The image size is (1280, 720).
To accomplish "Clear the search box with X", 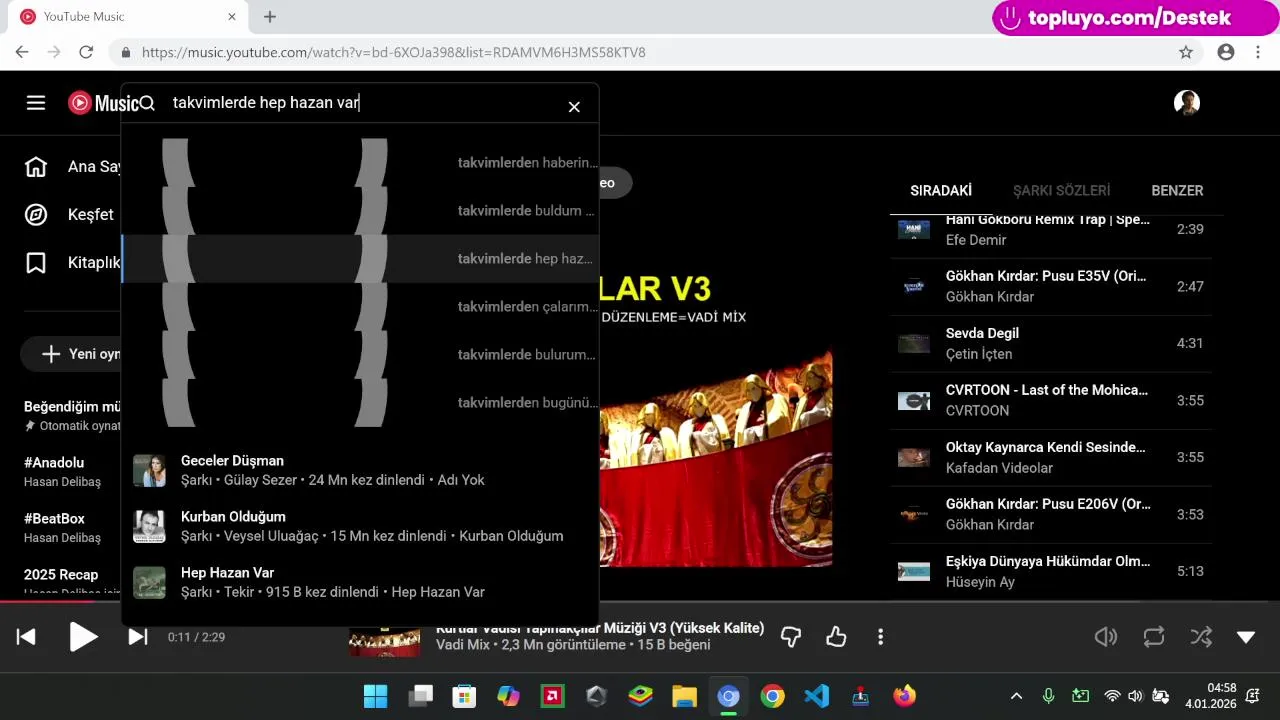I will pyautogui.click(x=574, y=106).
